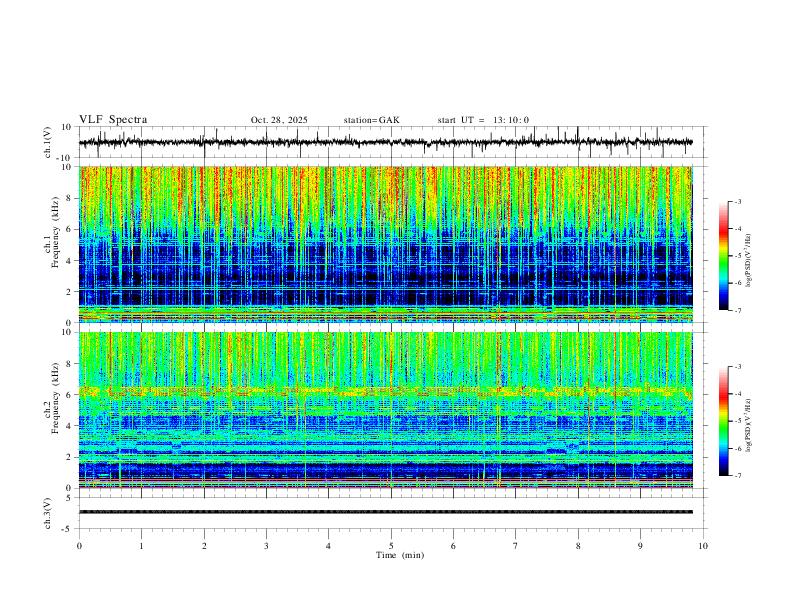Click the ch.3 flat black trace

(x=386, y=512)
